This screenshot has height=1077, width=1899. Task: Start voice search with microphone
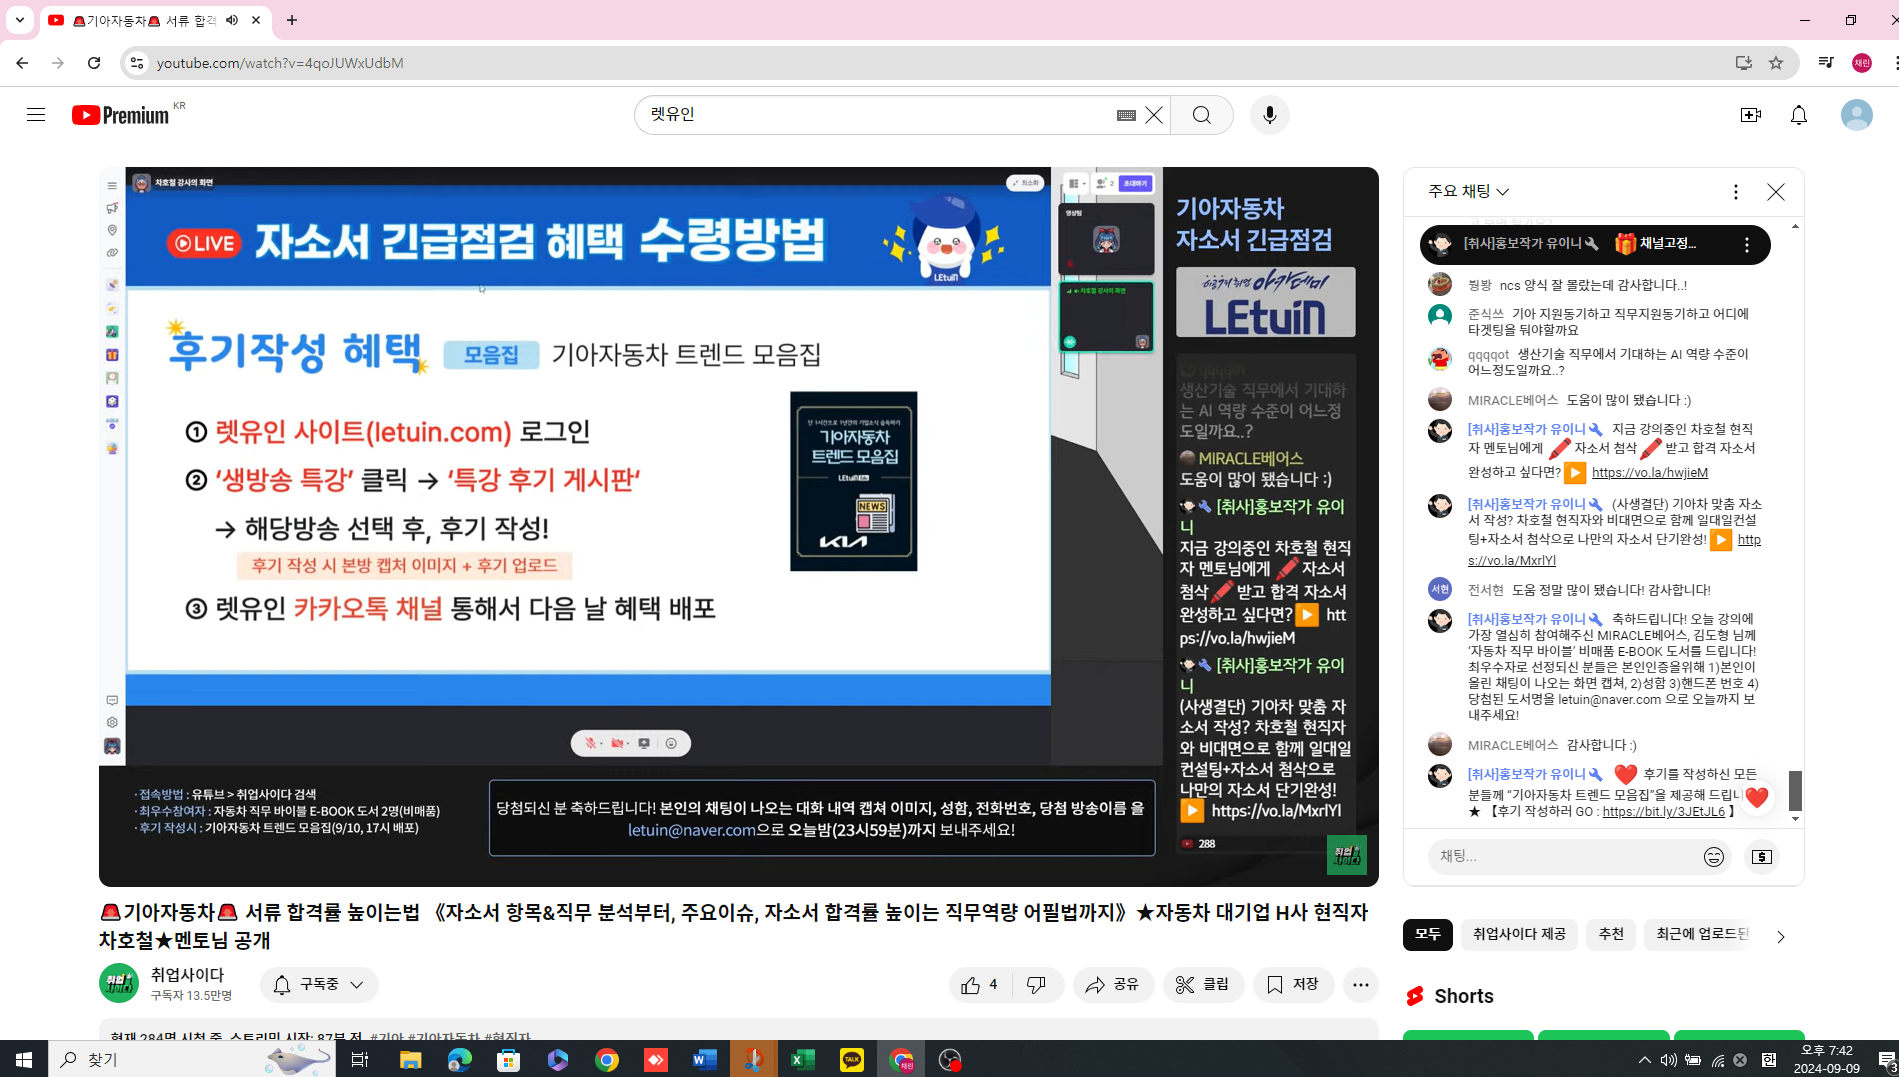tap(1270, 115)
